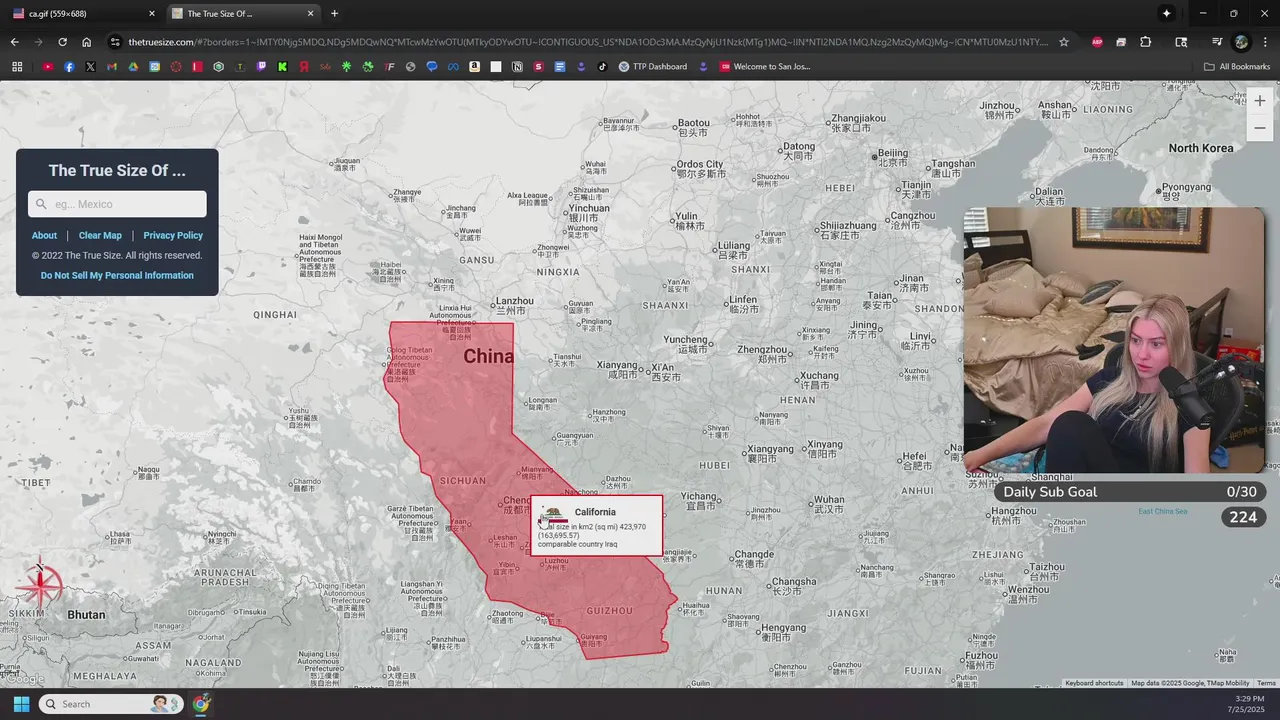The image size is (1280, 720).
Task: Close the ca.gif tab
Action: click(152, 14)
